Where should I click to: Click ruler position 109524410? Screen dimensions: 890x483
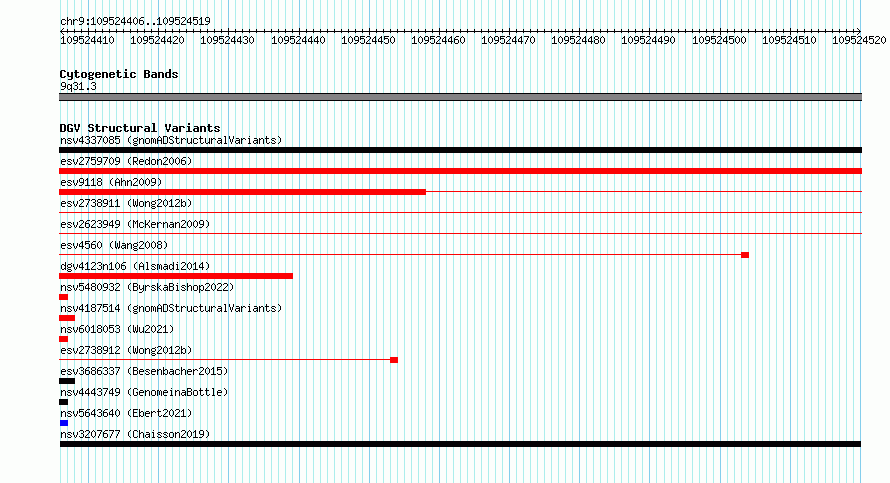click(x=87, y=41)
